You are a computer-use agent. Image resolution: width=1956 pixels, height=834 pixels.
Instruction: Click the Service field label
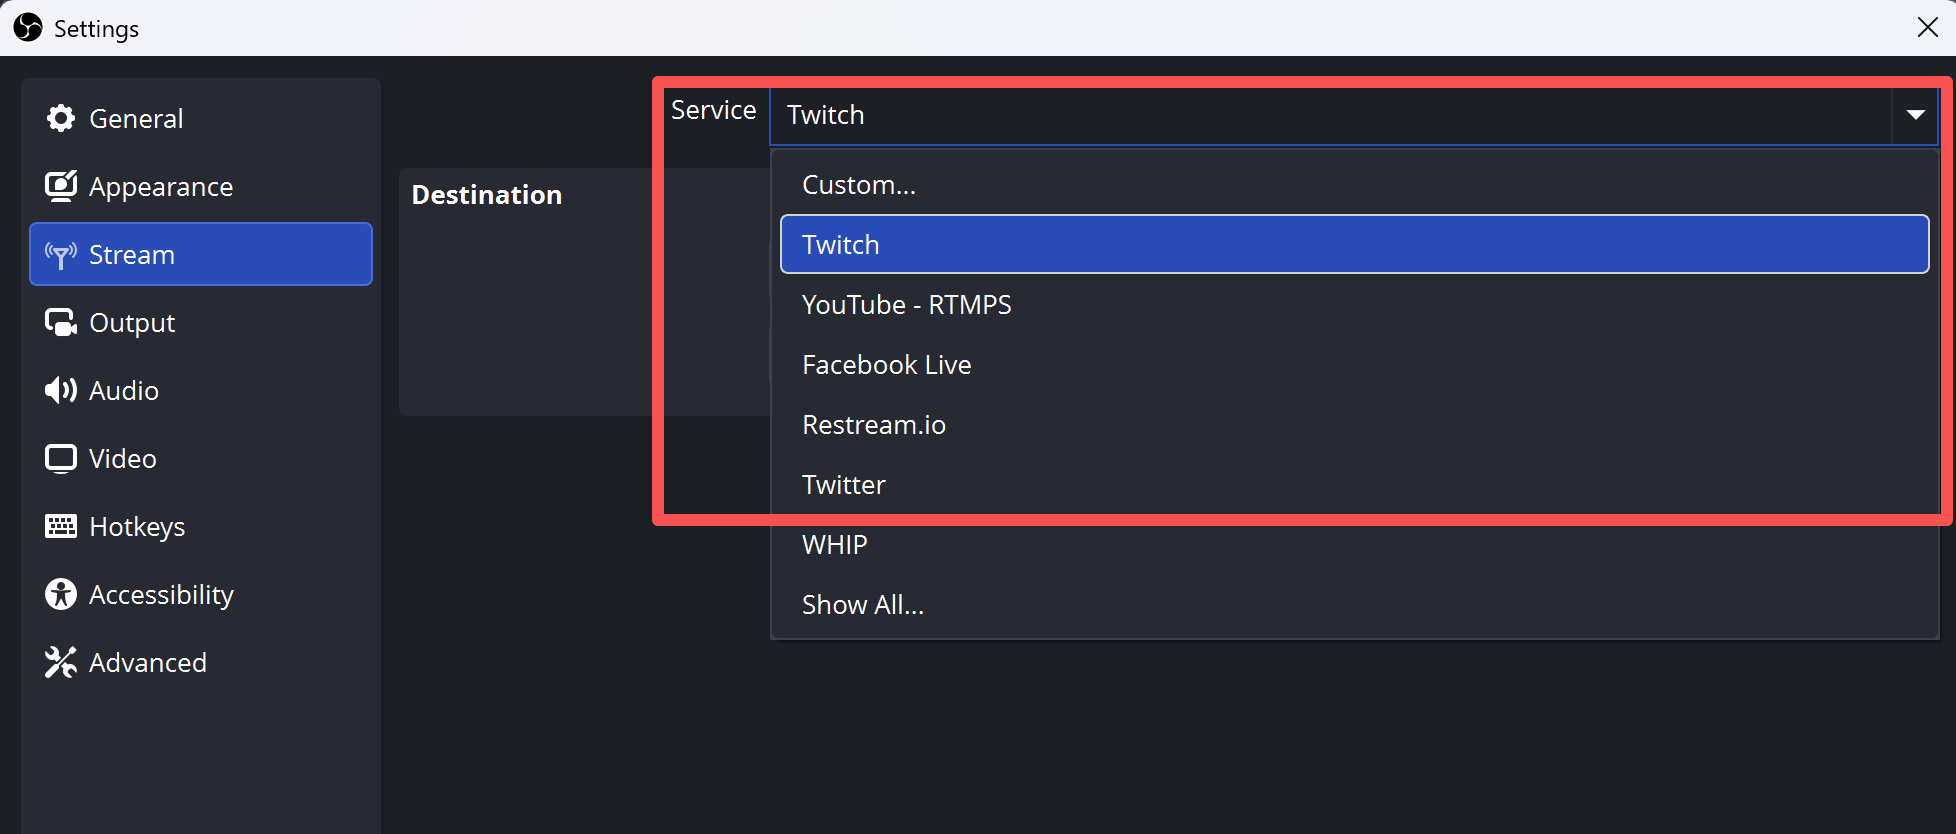[x=713, y=110]
